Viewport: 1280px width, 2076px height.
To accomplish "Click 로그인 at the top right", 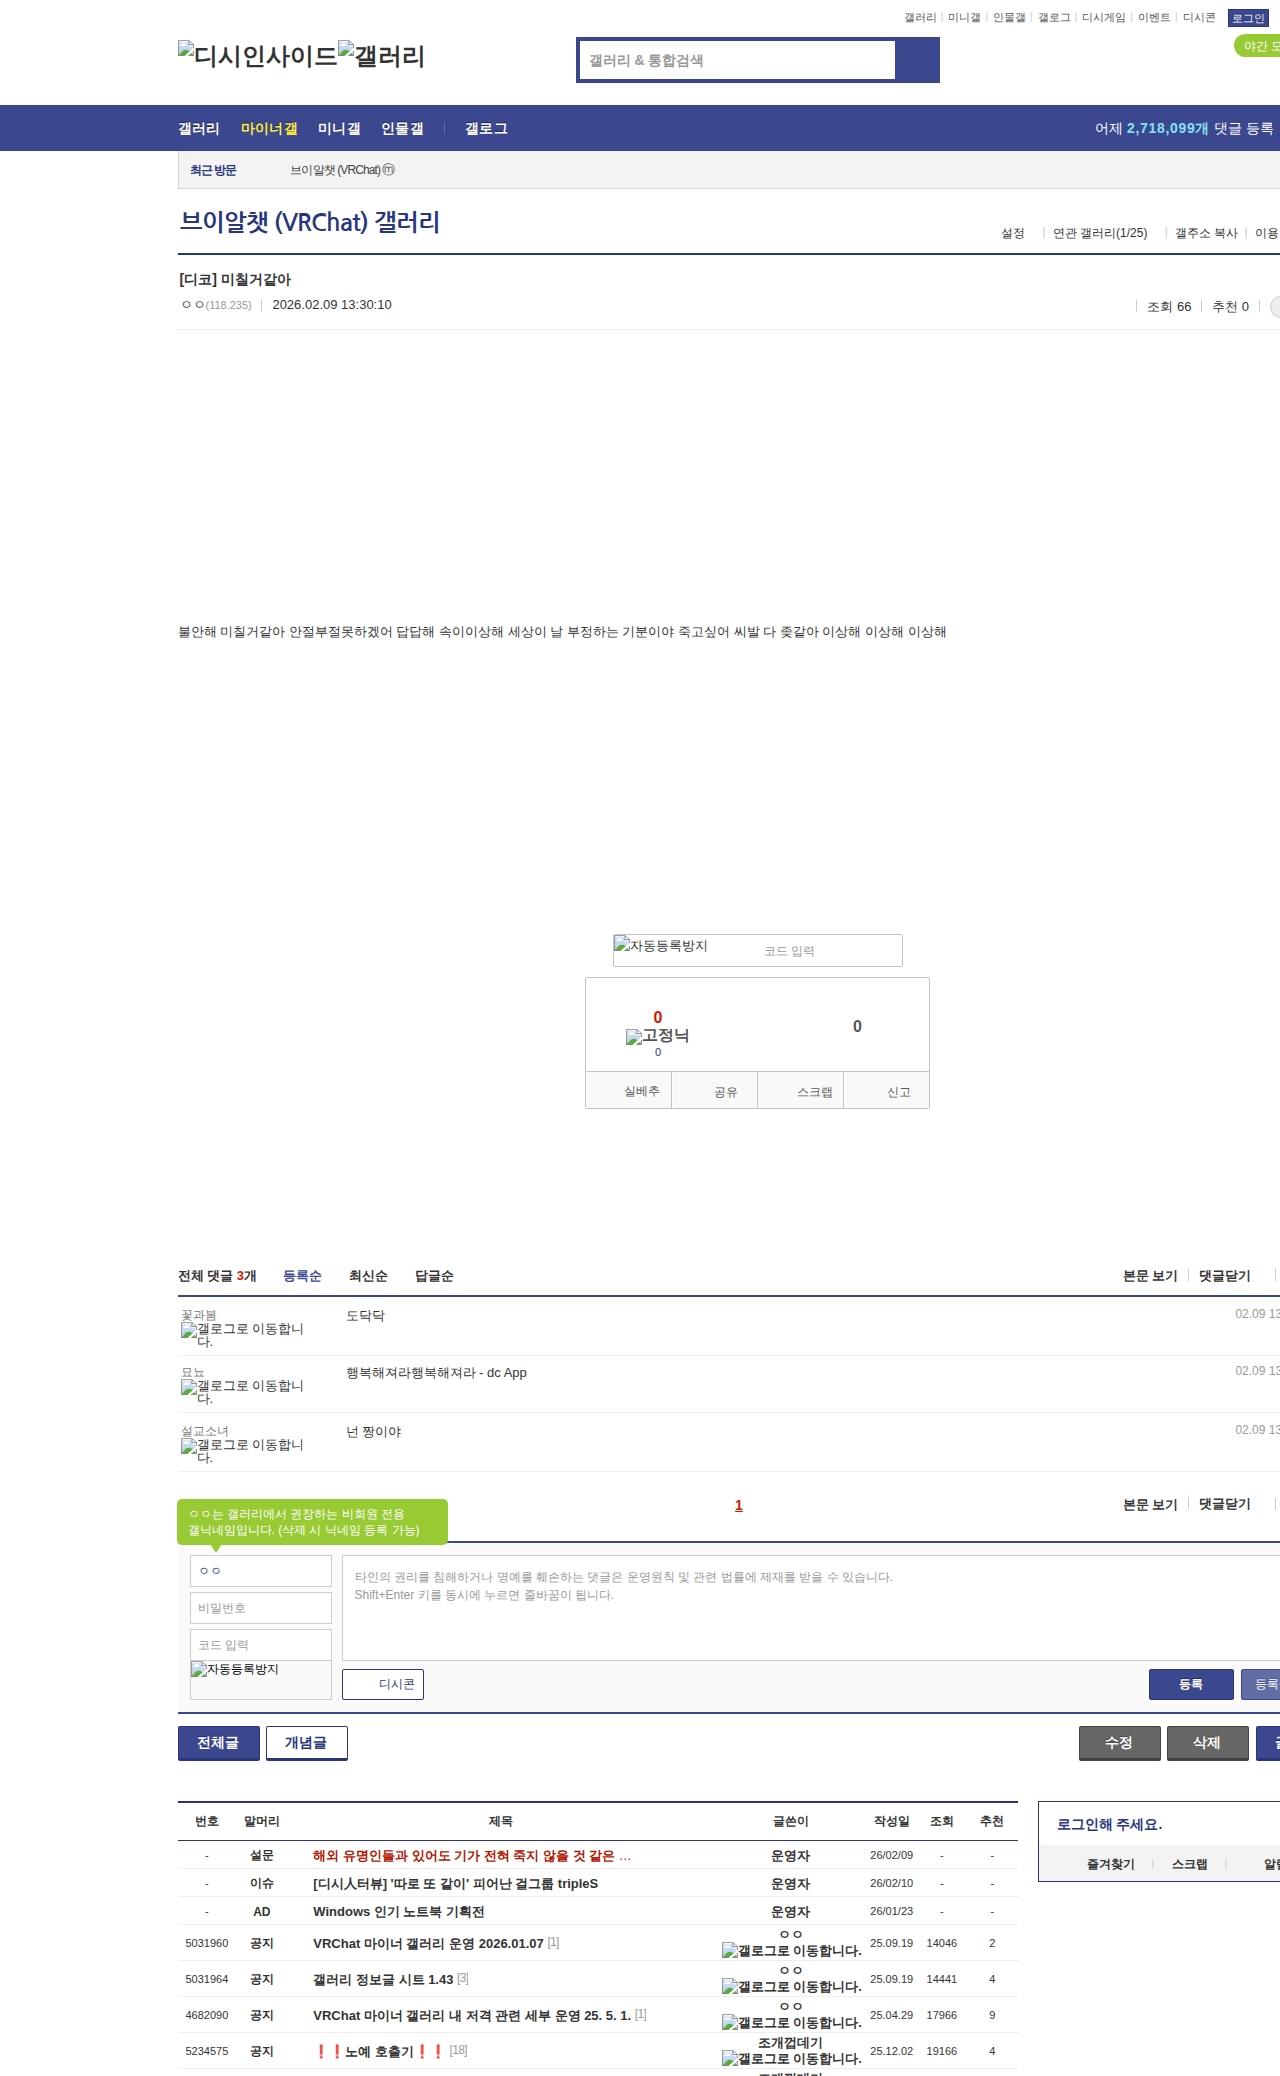I will [x=1248, y=18].
